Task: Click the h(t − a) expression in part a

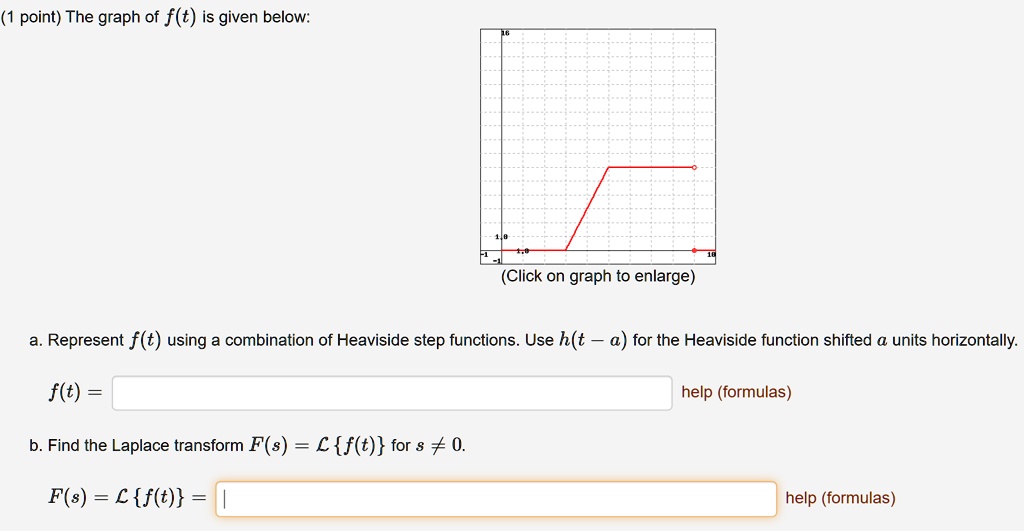Action: [x=593, y=340]
